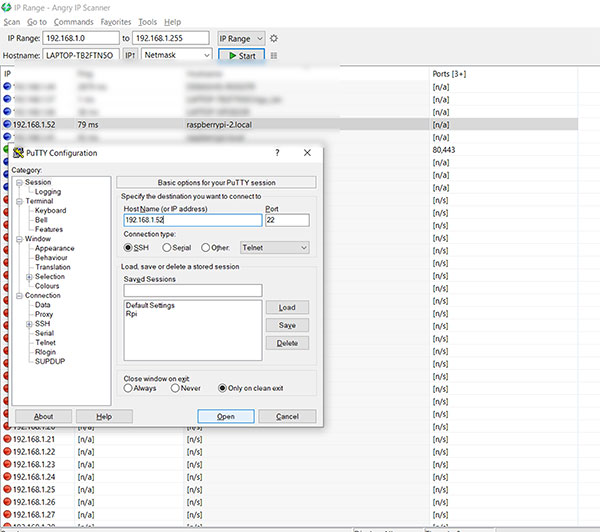
Task: Collapse the Terminal tree node
Action: pyautogui.click(x=19, y=201)
